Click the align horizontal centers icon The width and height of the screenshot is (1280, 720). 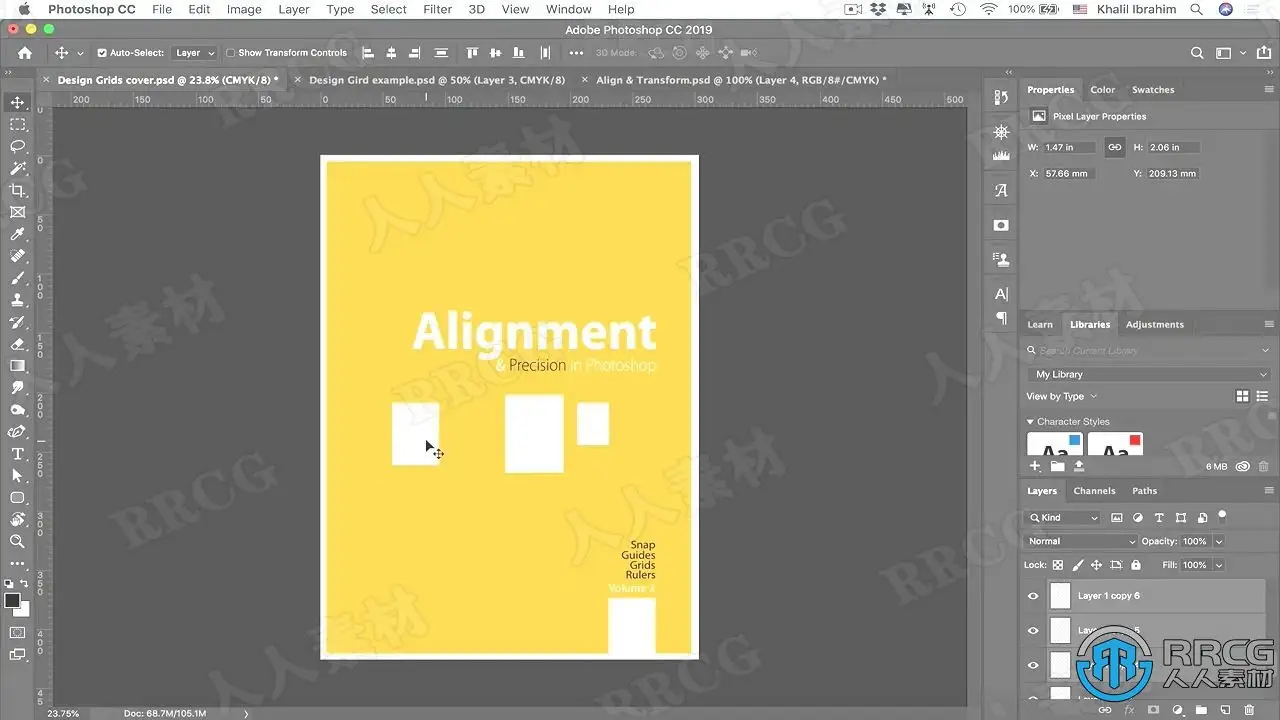391,53
